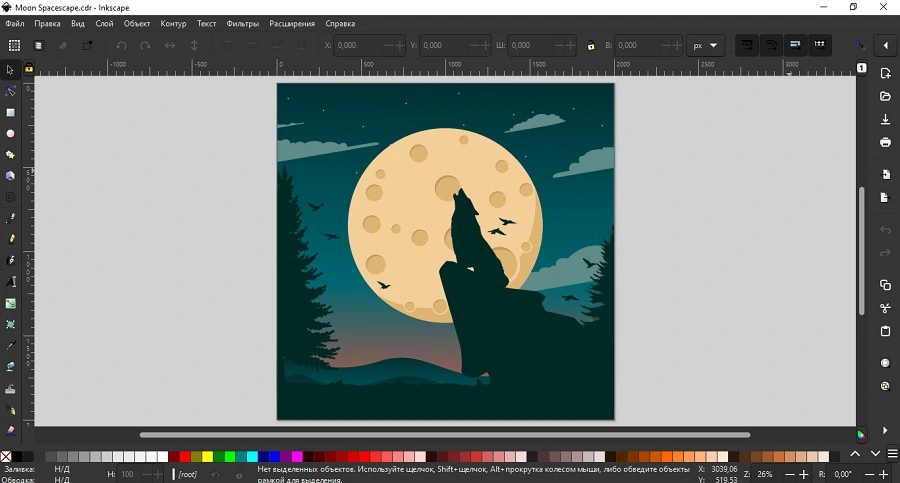Click Open document folder icon

tap(885, 96)
